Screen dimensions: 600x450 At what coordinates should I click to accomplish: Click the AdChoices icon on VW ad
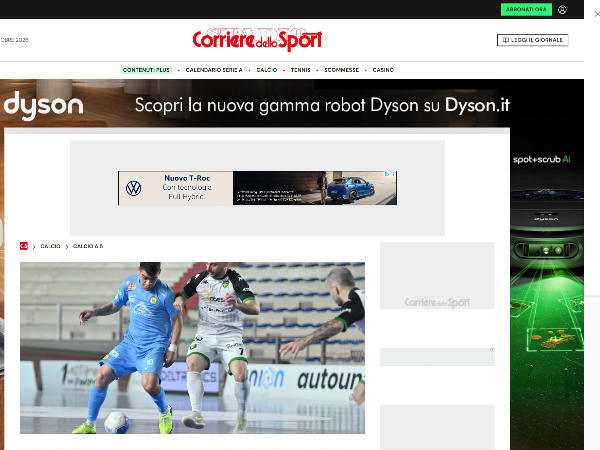click(390, 174)
